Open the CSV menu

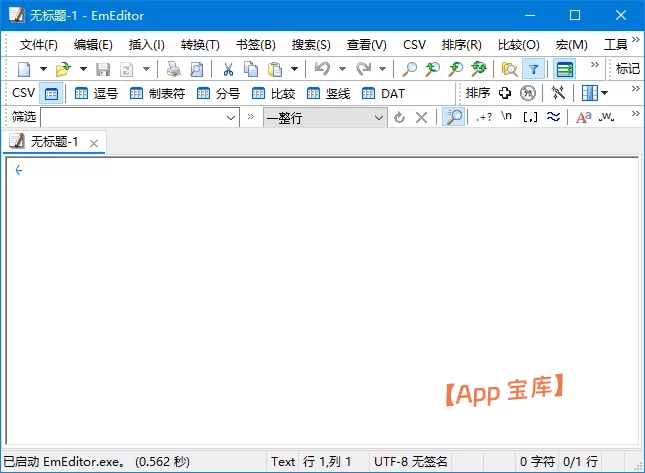pos(414,45)
